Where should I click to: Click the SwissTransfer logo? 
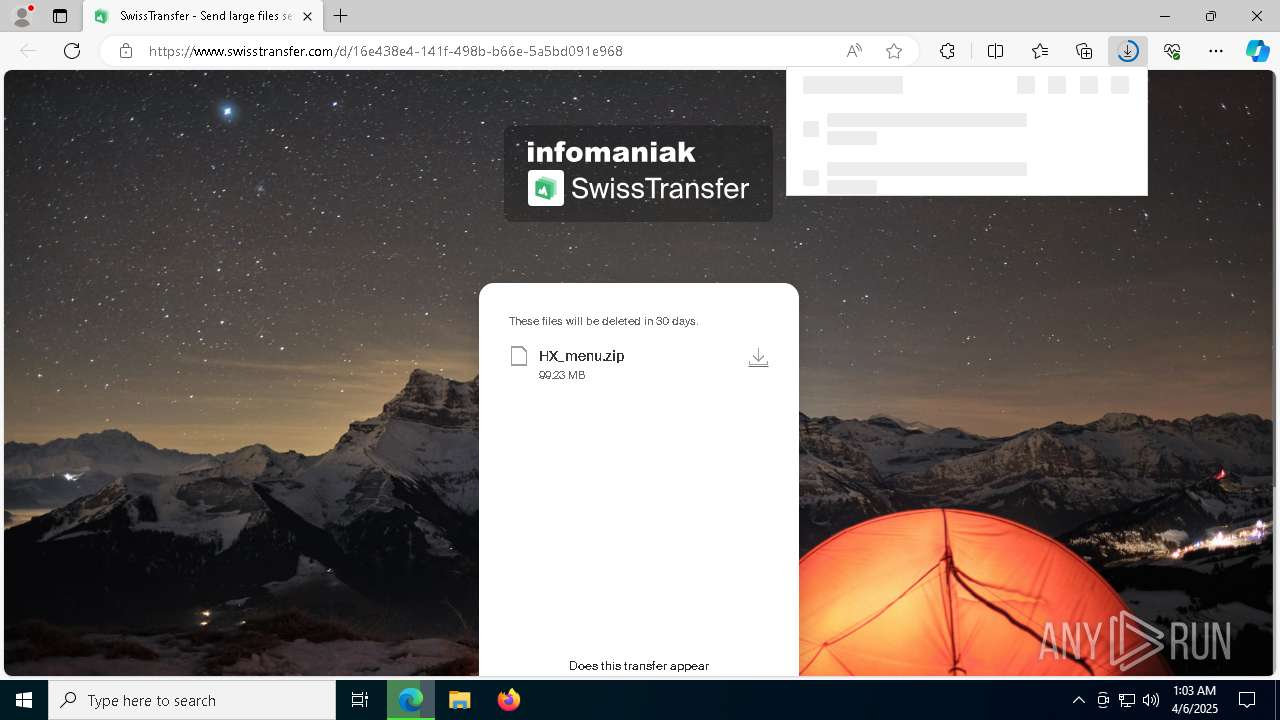(639, 188)
